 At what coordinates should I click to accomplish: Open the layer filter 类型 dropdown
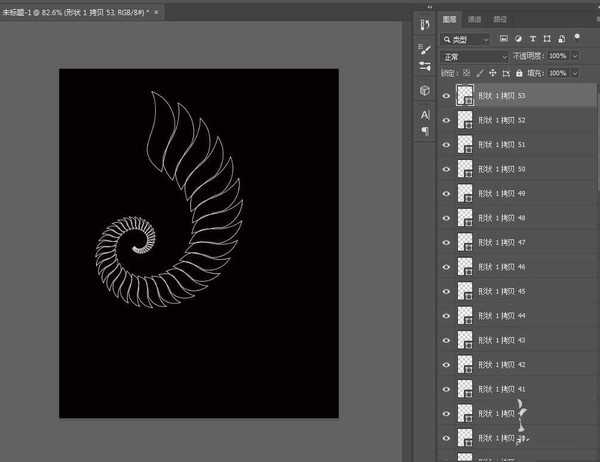[x=469, y=39]
